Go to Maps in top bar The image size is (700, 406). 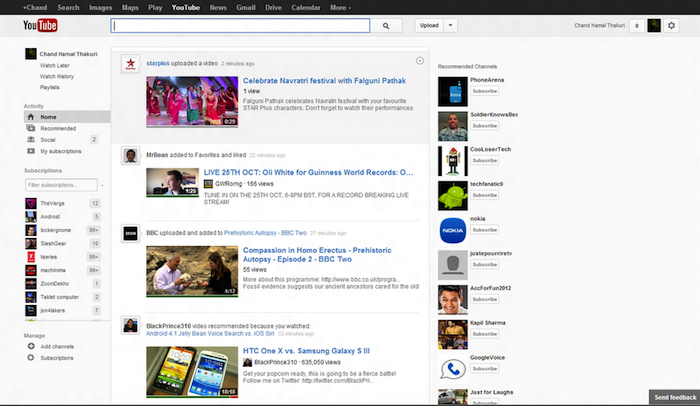(x=130, y=7)
